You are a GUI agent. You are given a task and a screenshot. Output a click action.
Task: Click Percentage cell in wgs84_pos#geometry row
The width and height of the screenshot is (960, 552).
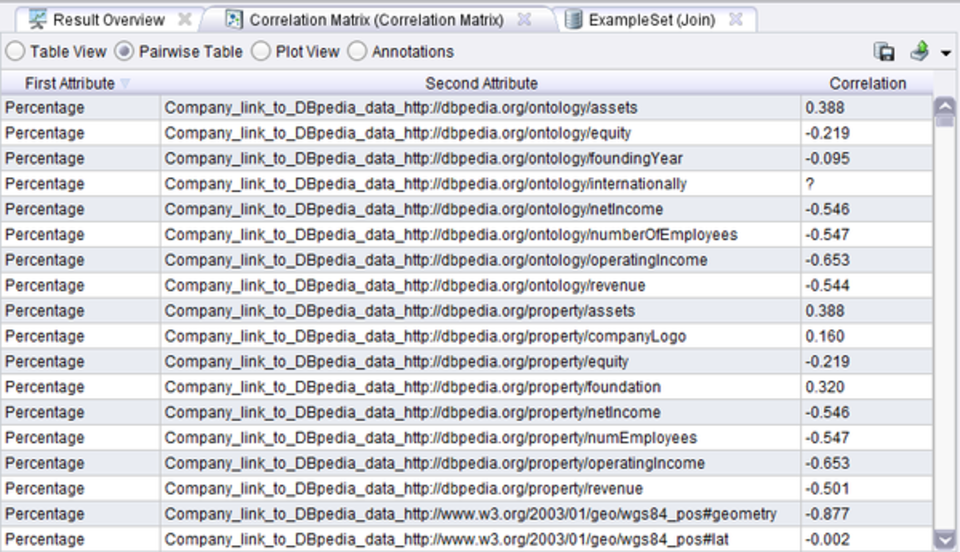point(80,514)
